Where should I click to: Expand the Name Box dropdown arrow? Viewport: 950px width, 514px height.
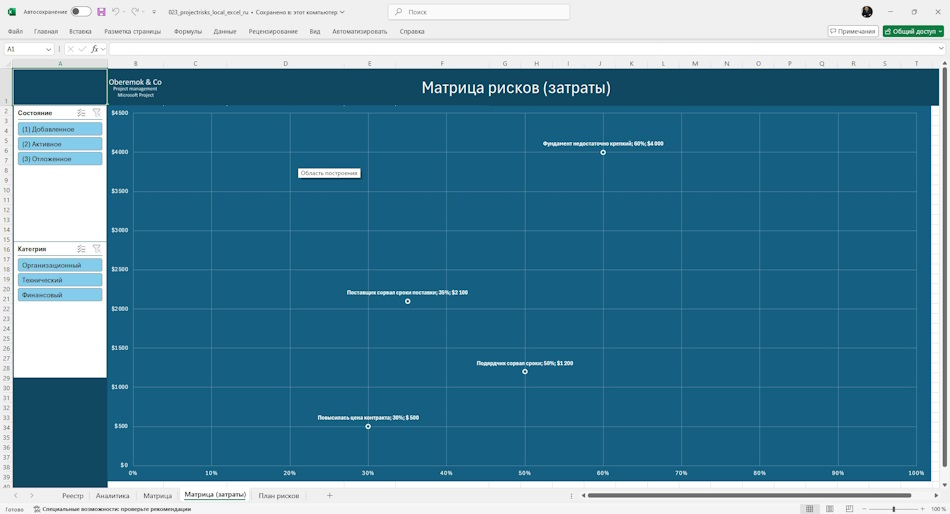click(x=48, y=49)
